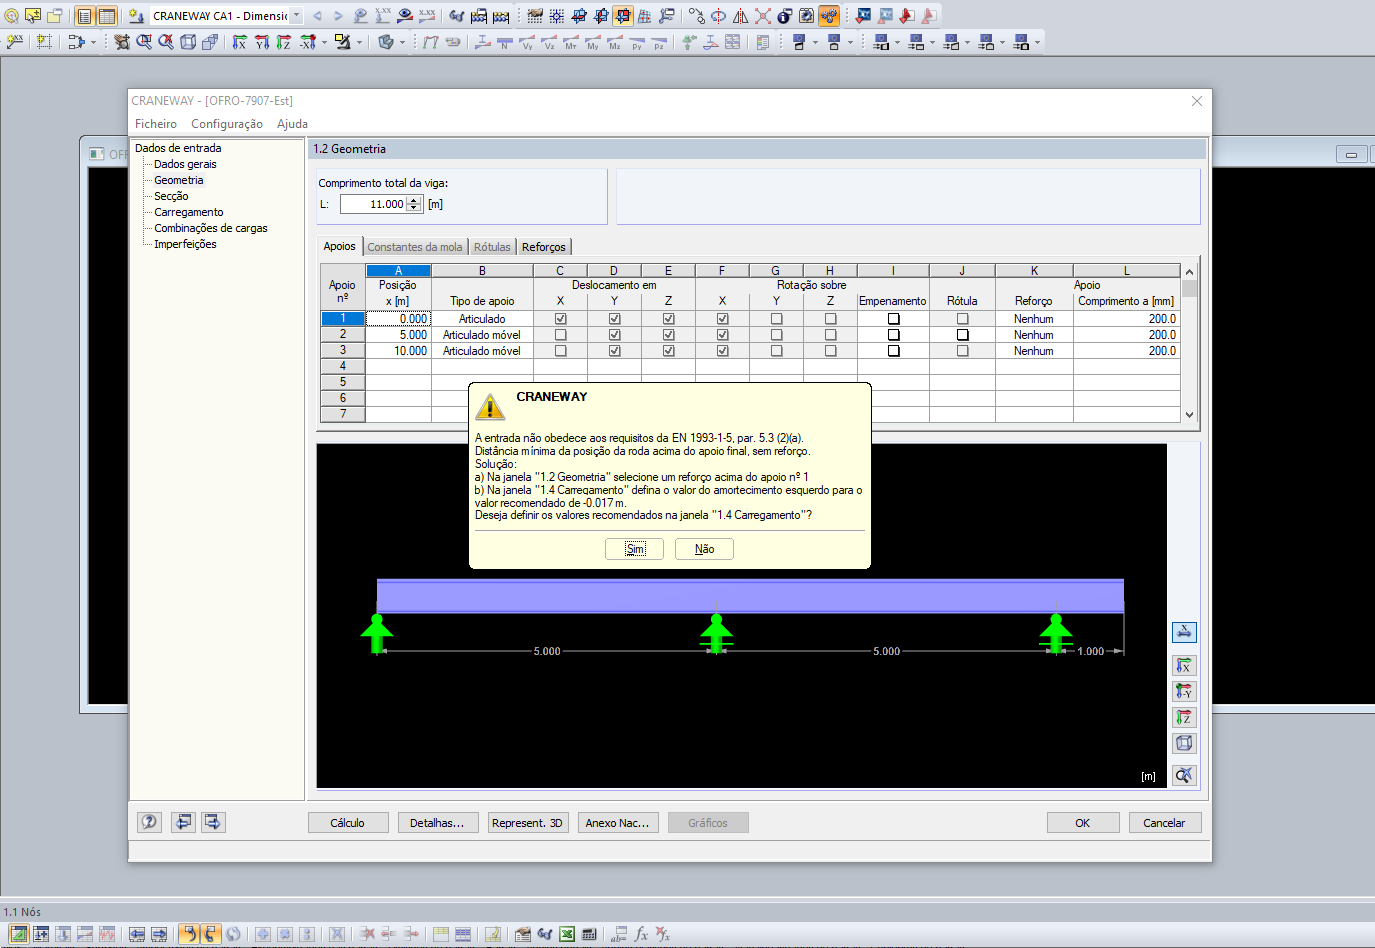
Task: Open the Ajuda menu
Action: click(292, 124)
